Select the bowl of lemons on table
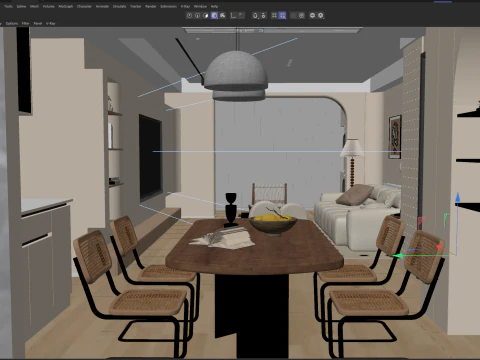Image resolution: width=480 pixels, height=360 pixels. coord(273,224)
